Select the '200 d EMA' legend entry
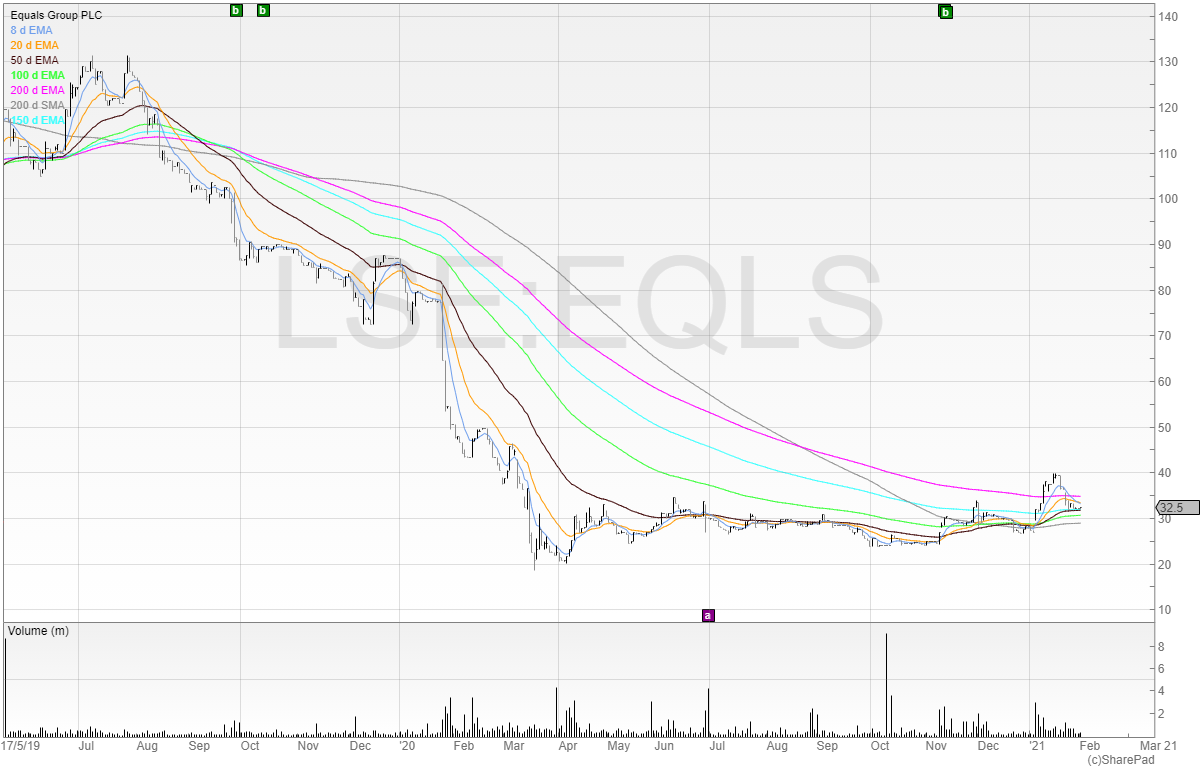The width and height of the screenshot is (1200, 768). click(x=37, y=90)
